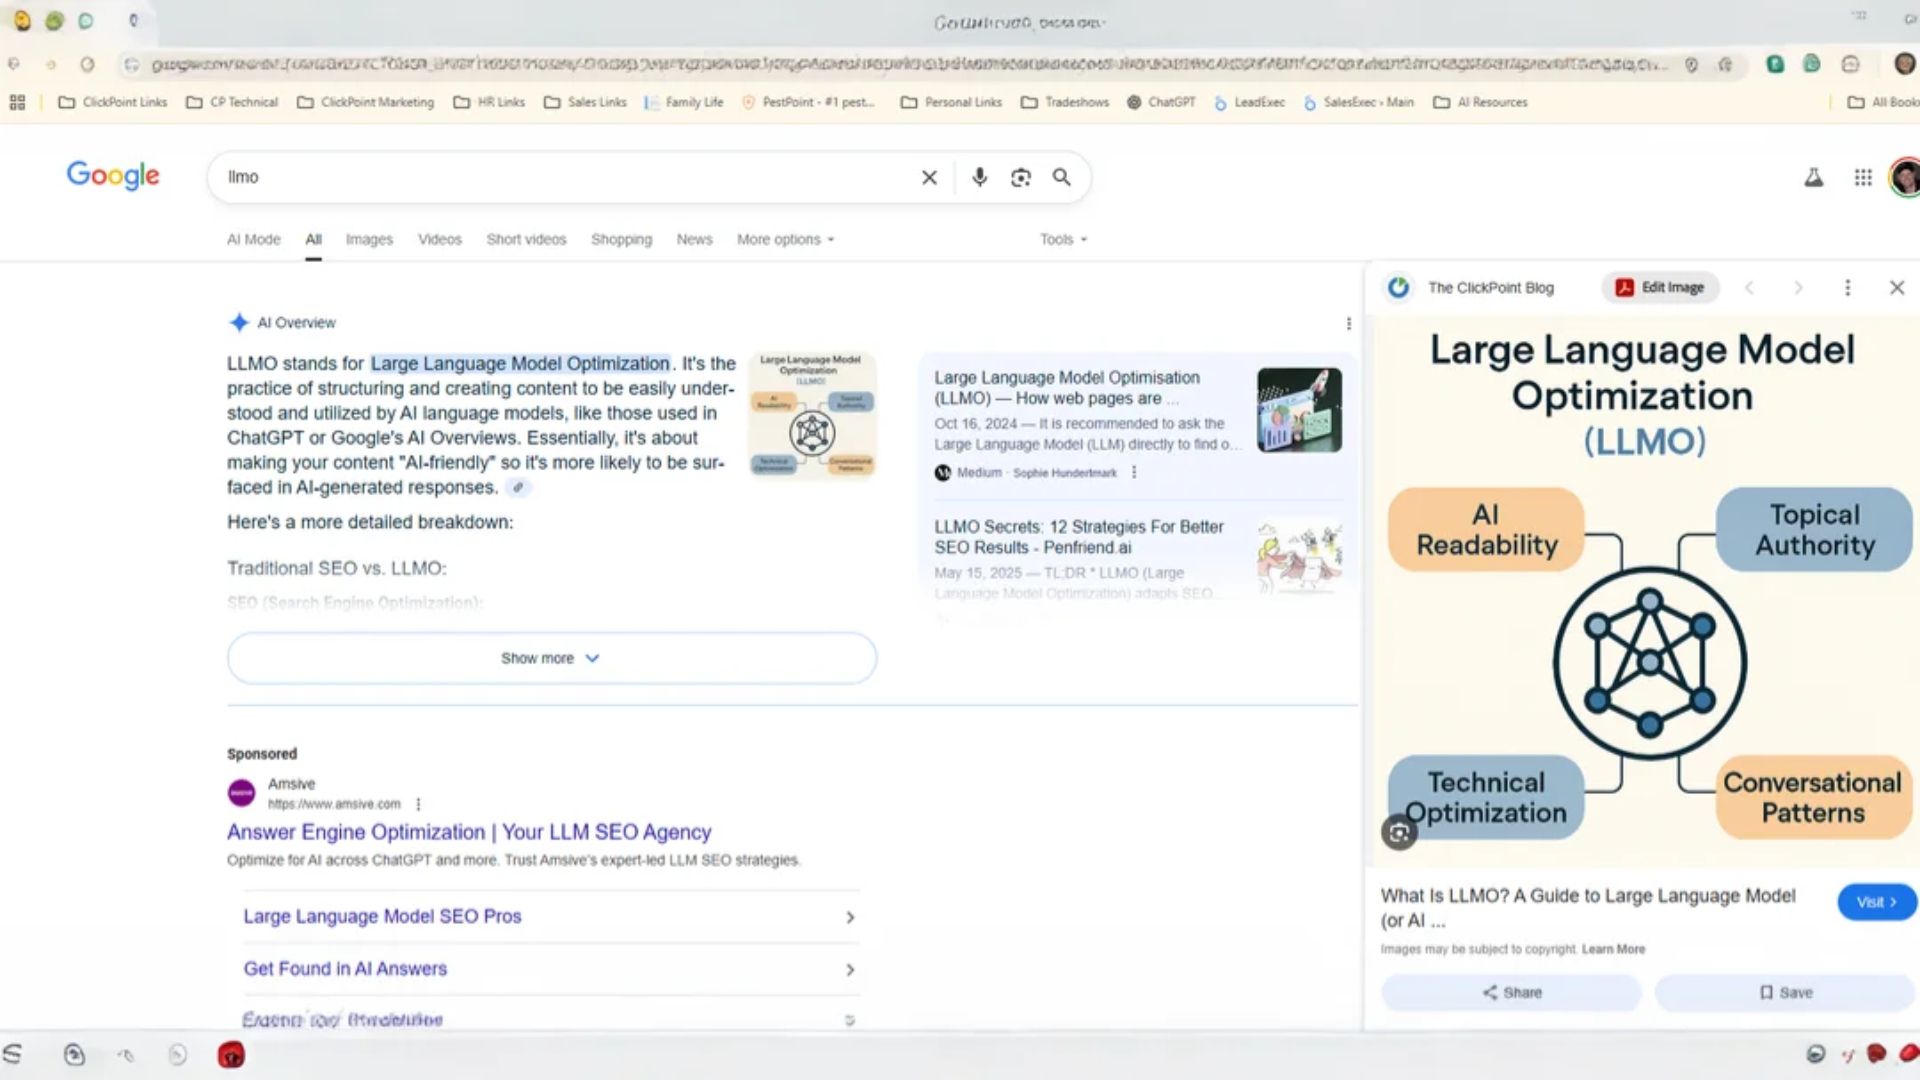The height and width of the screenshot is (1080, 1920).
Task: Open the Answer Engine Optimization sponsored link
Action: pyautogui.click(x=467, y=831)
